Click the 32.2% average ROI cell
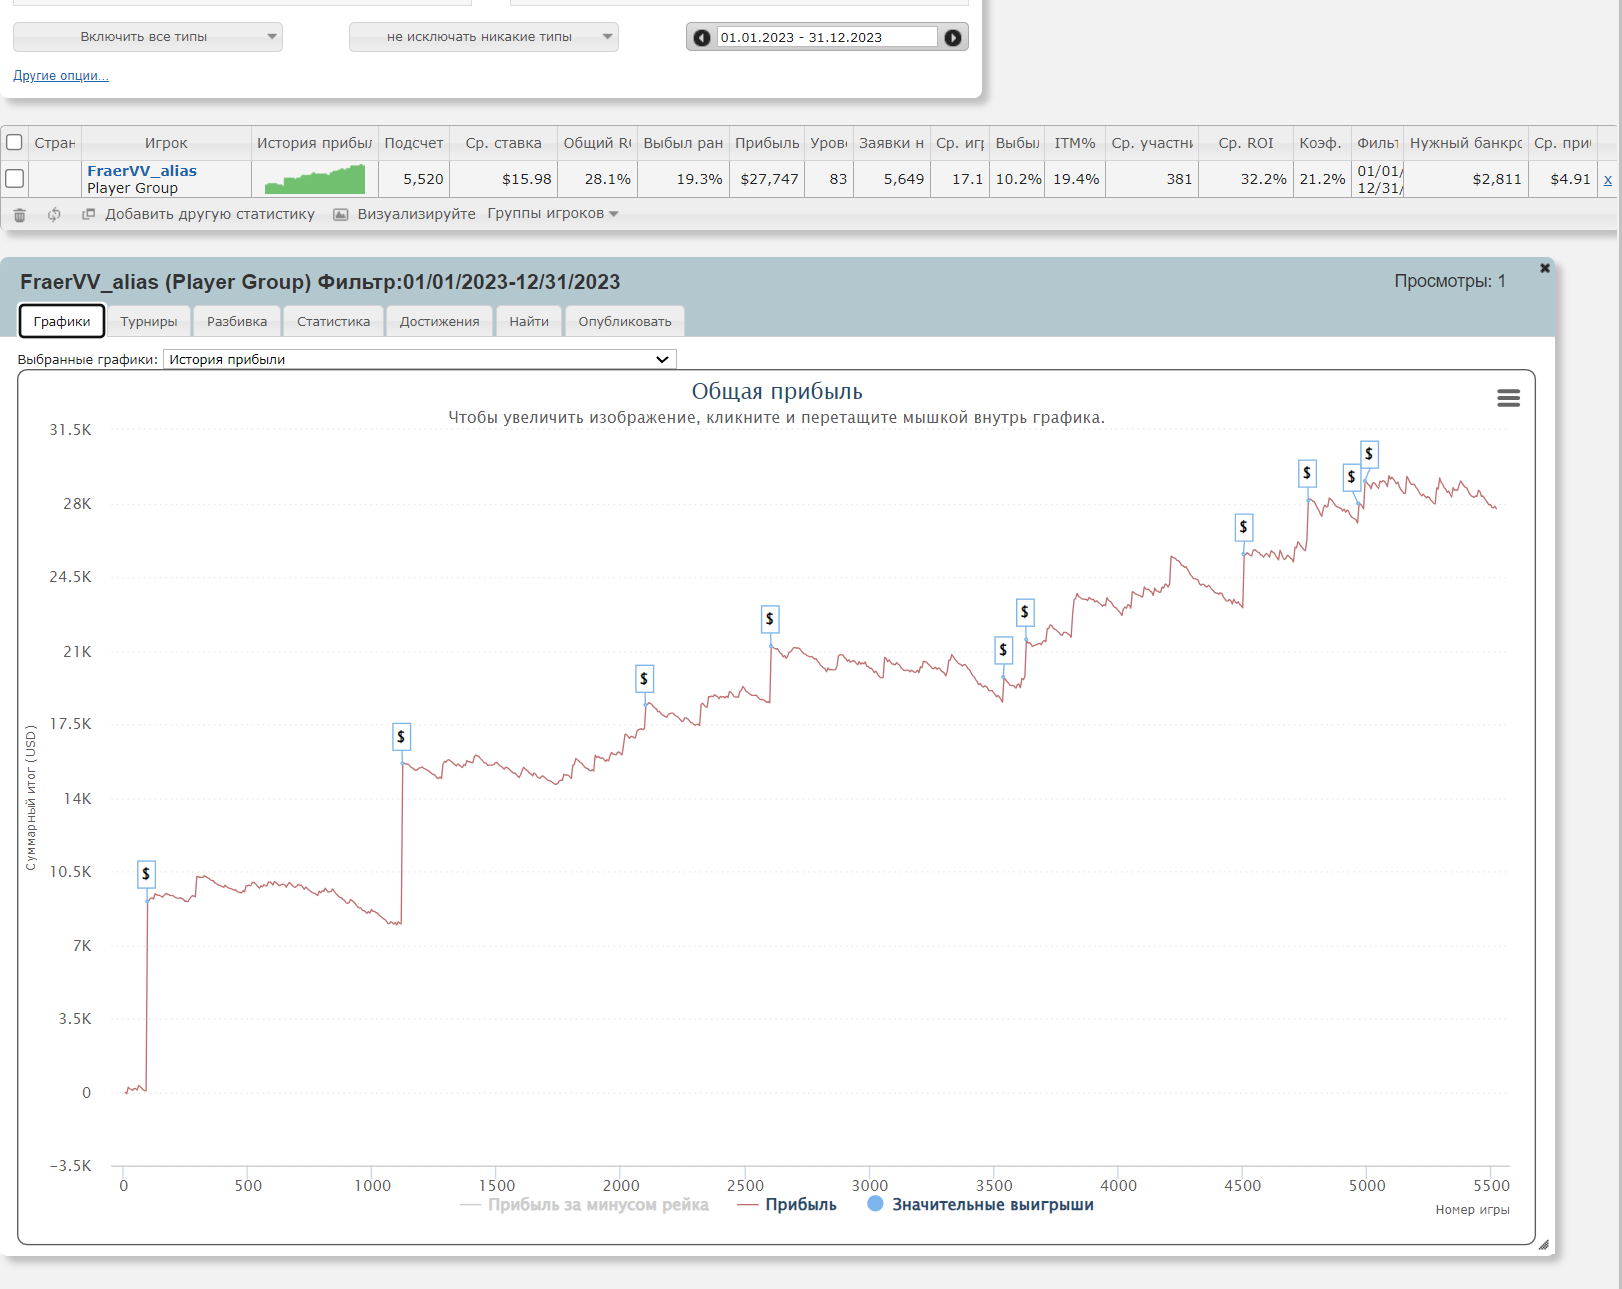The image size is (1622, 1289). [x=1246, y=179]
